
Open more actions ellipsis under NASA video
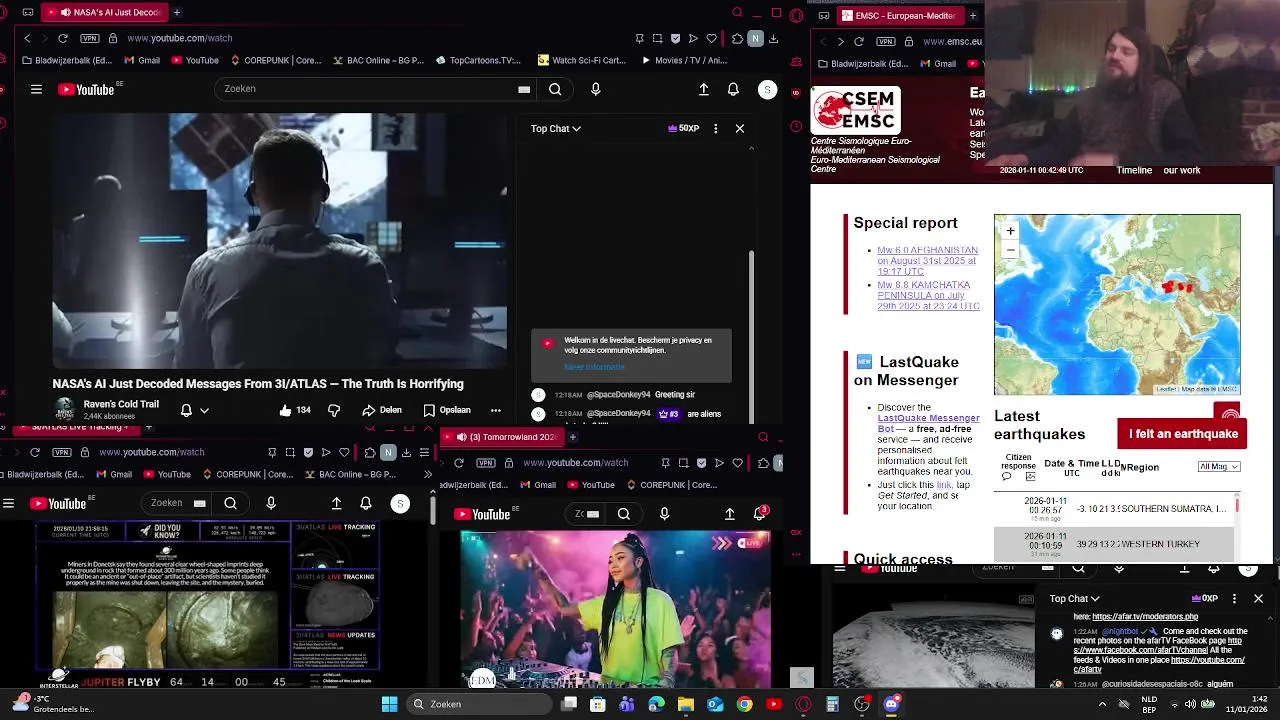(x=495, y=410)
